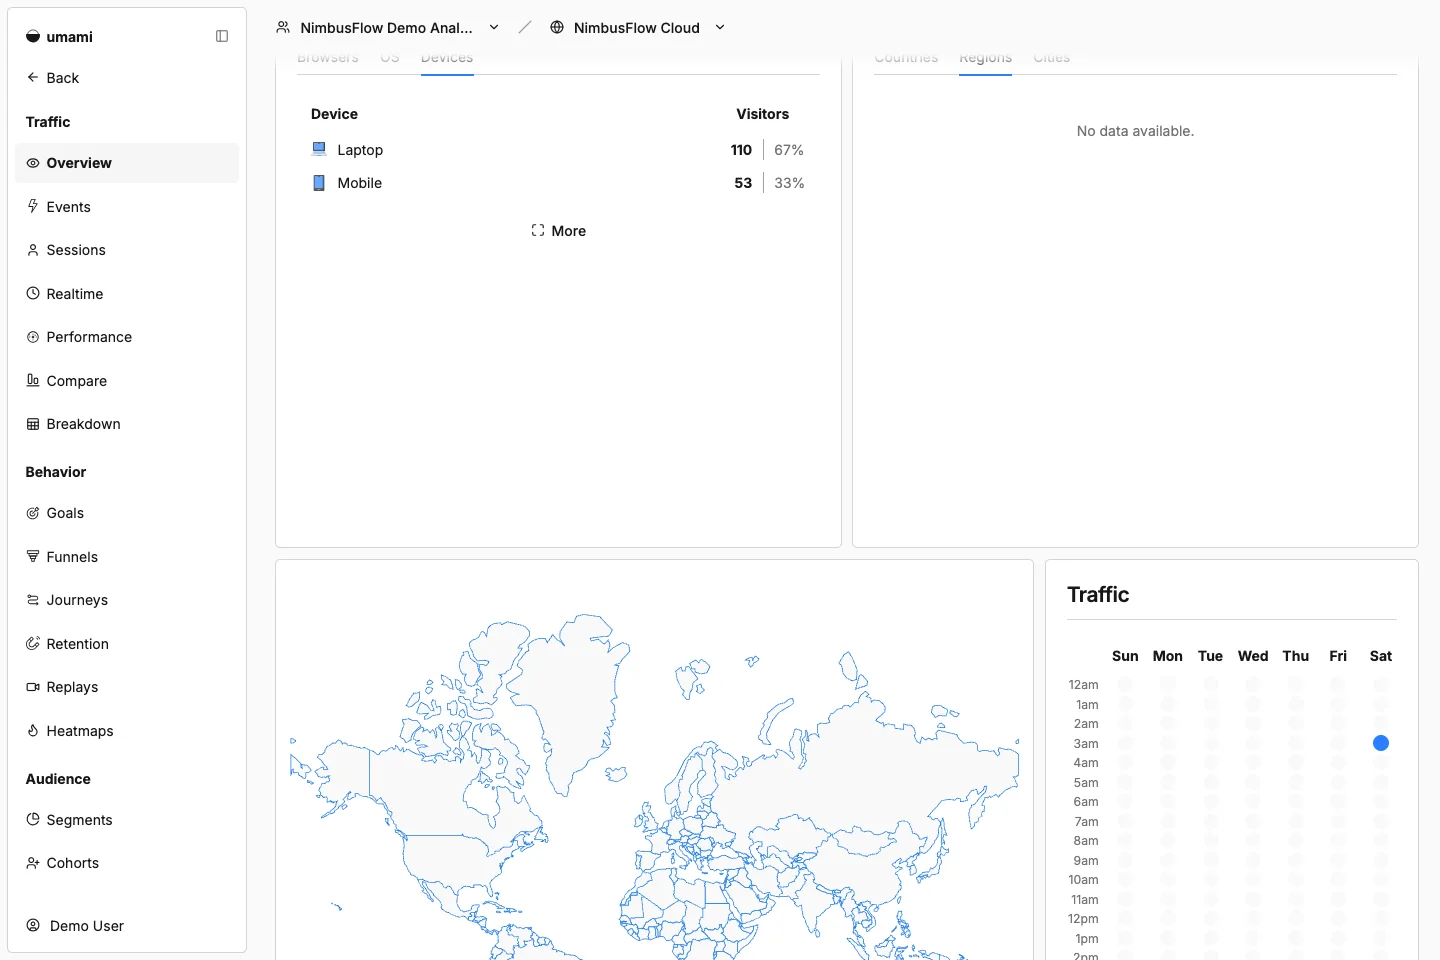Switch to the Cities tab

1052,59
